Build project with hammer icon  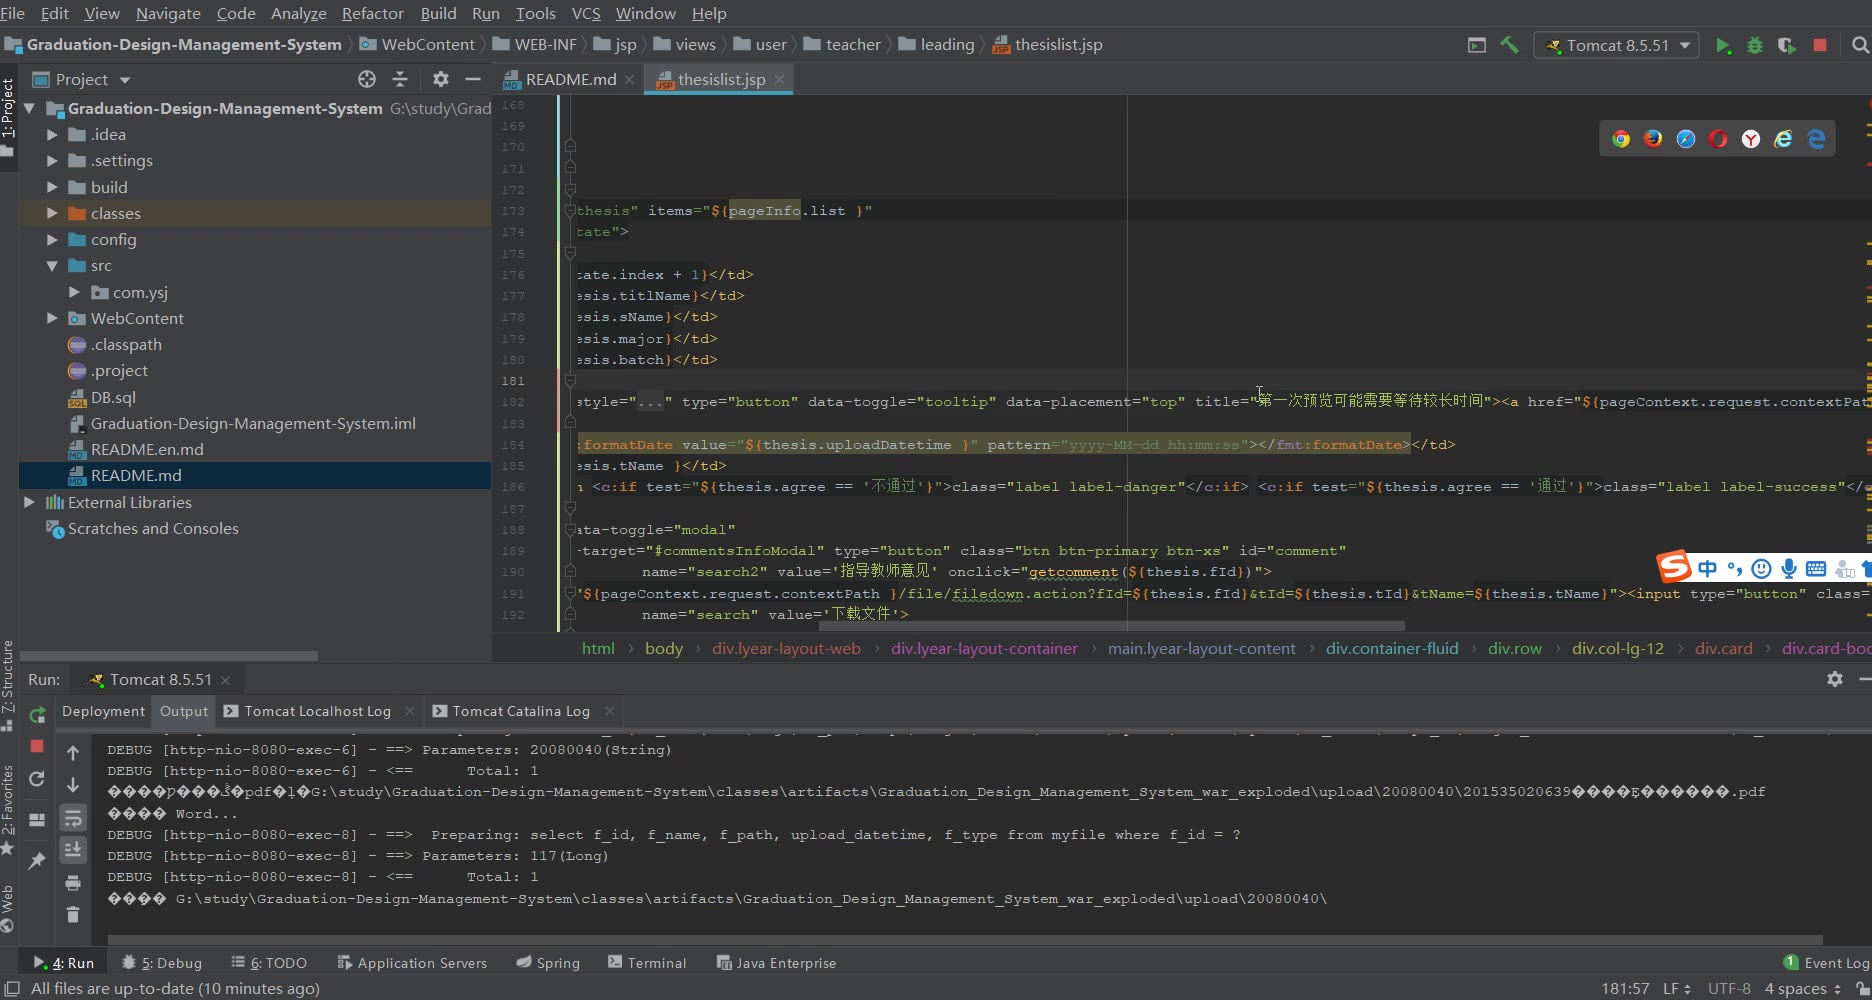point(1509,45)
